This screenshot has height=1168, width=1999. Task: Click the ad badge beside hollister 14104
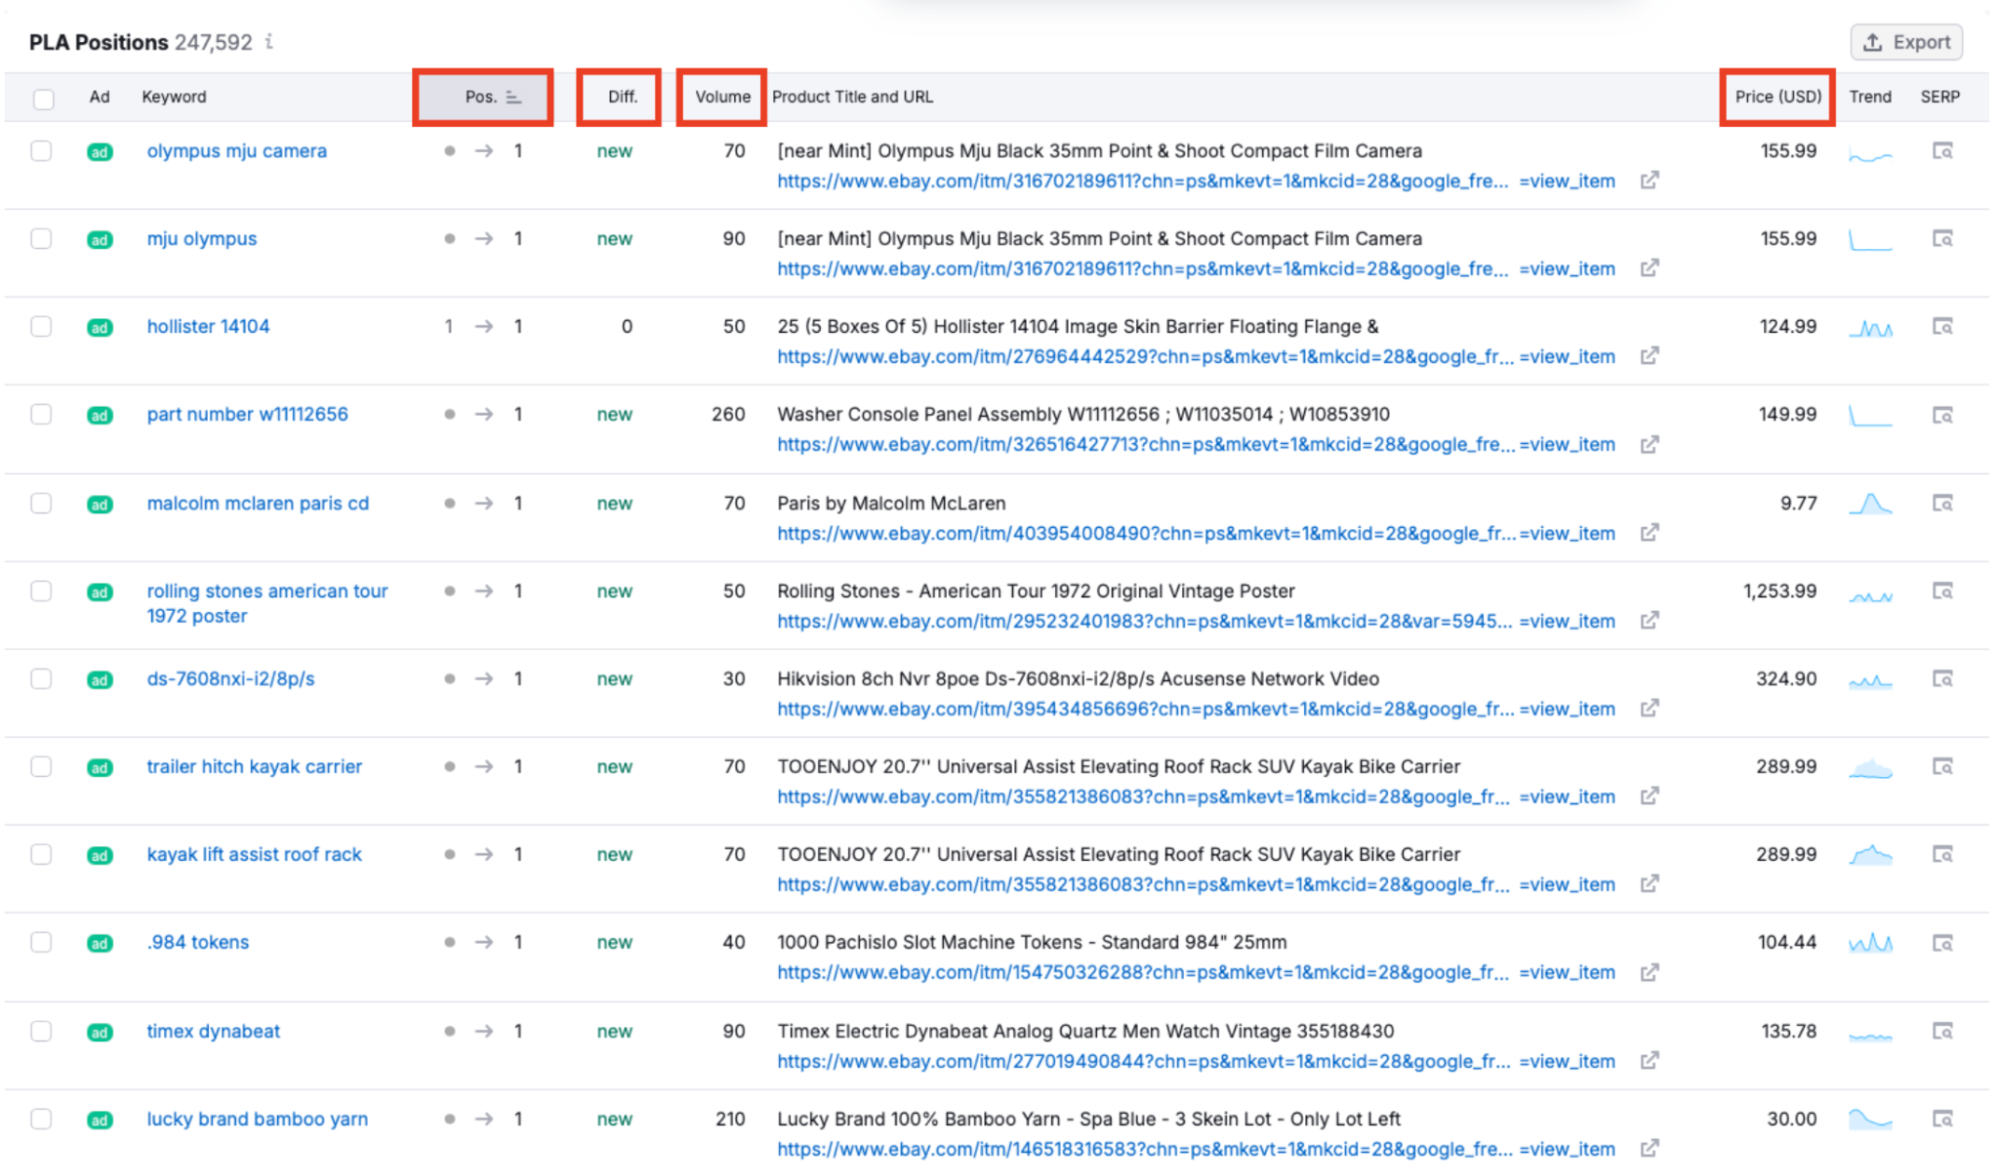pyautogui.click(x=99, y=327)
